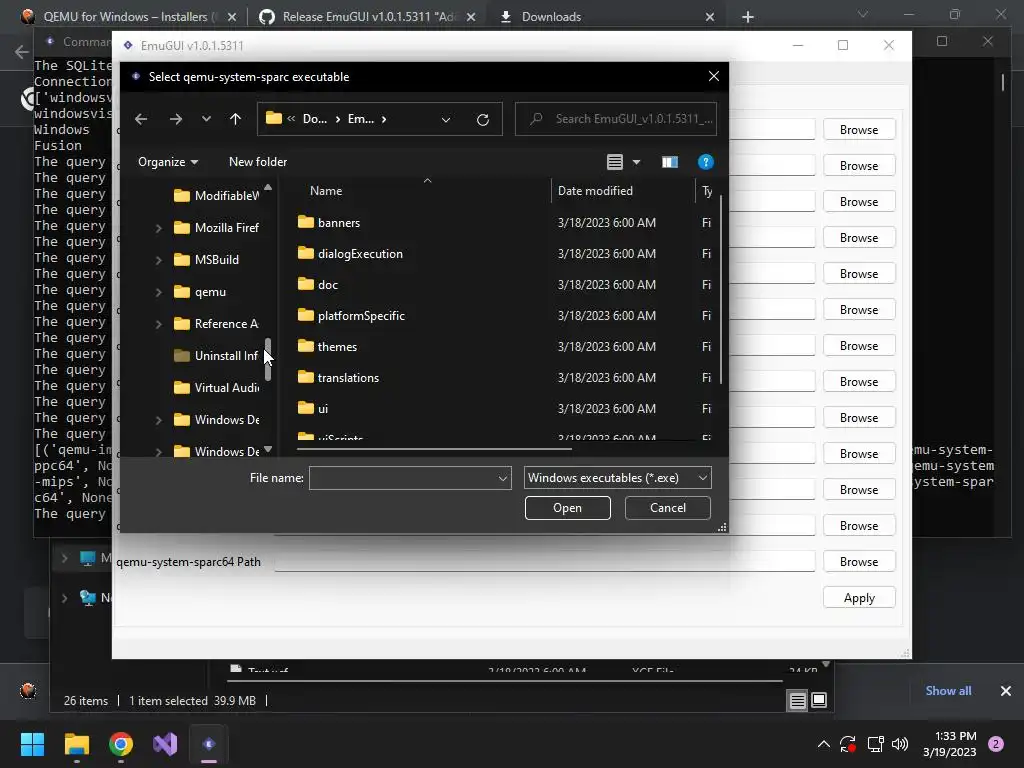1024x768 pixels.
Task: Click the Search EmuGUI folder box
Action: 616,119
